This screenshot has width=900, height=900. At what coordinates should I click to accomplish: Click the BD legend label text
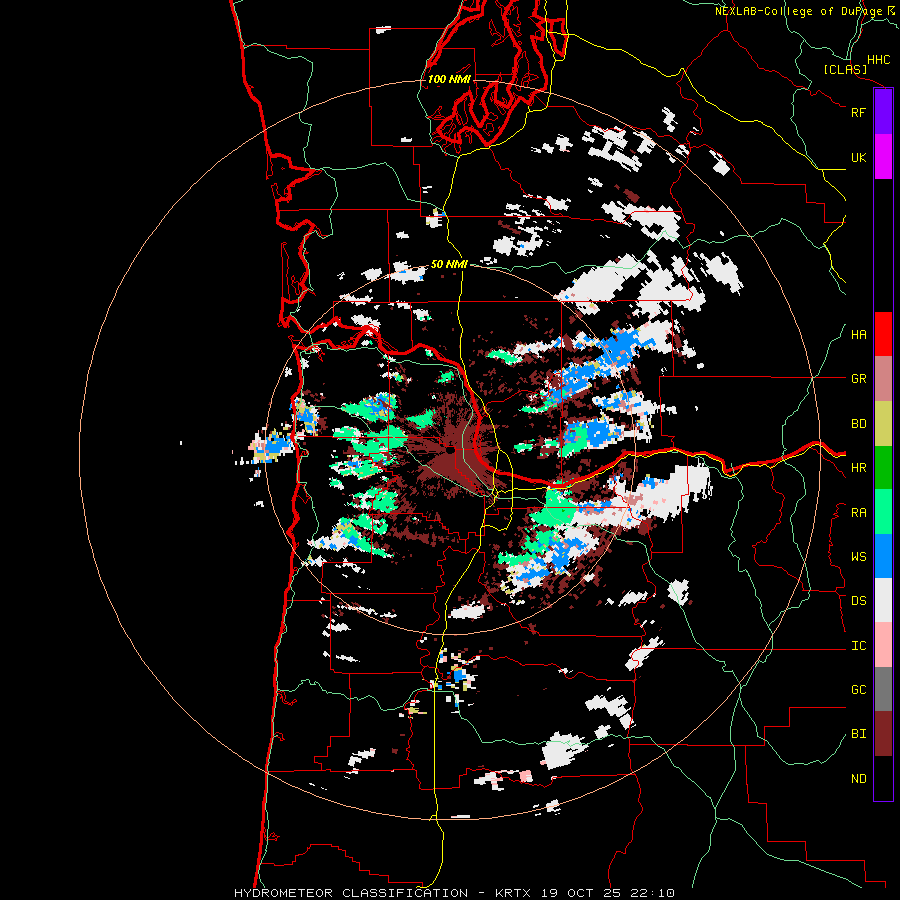[858, 424]
